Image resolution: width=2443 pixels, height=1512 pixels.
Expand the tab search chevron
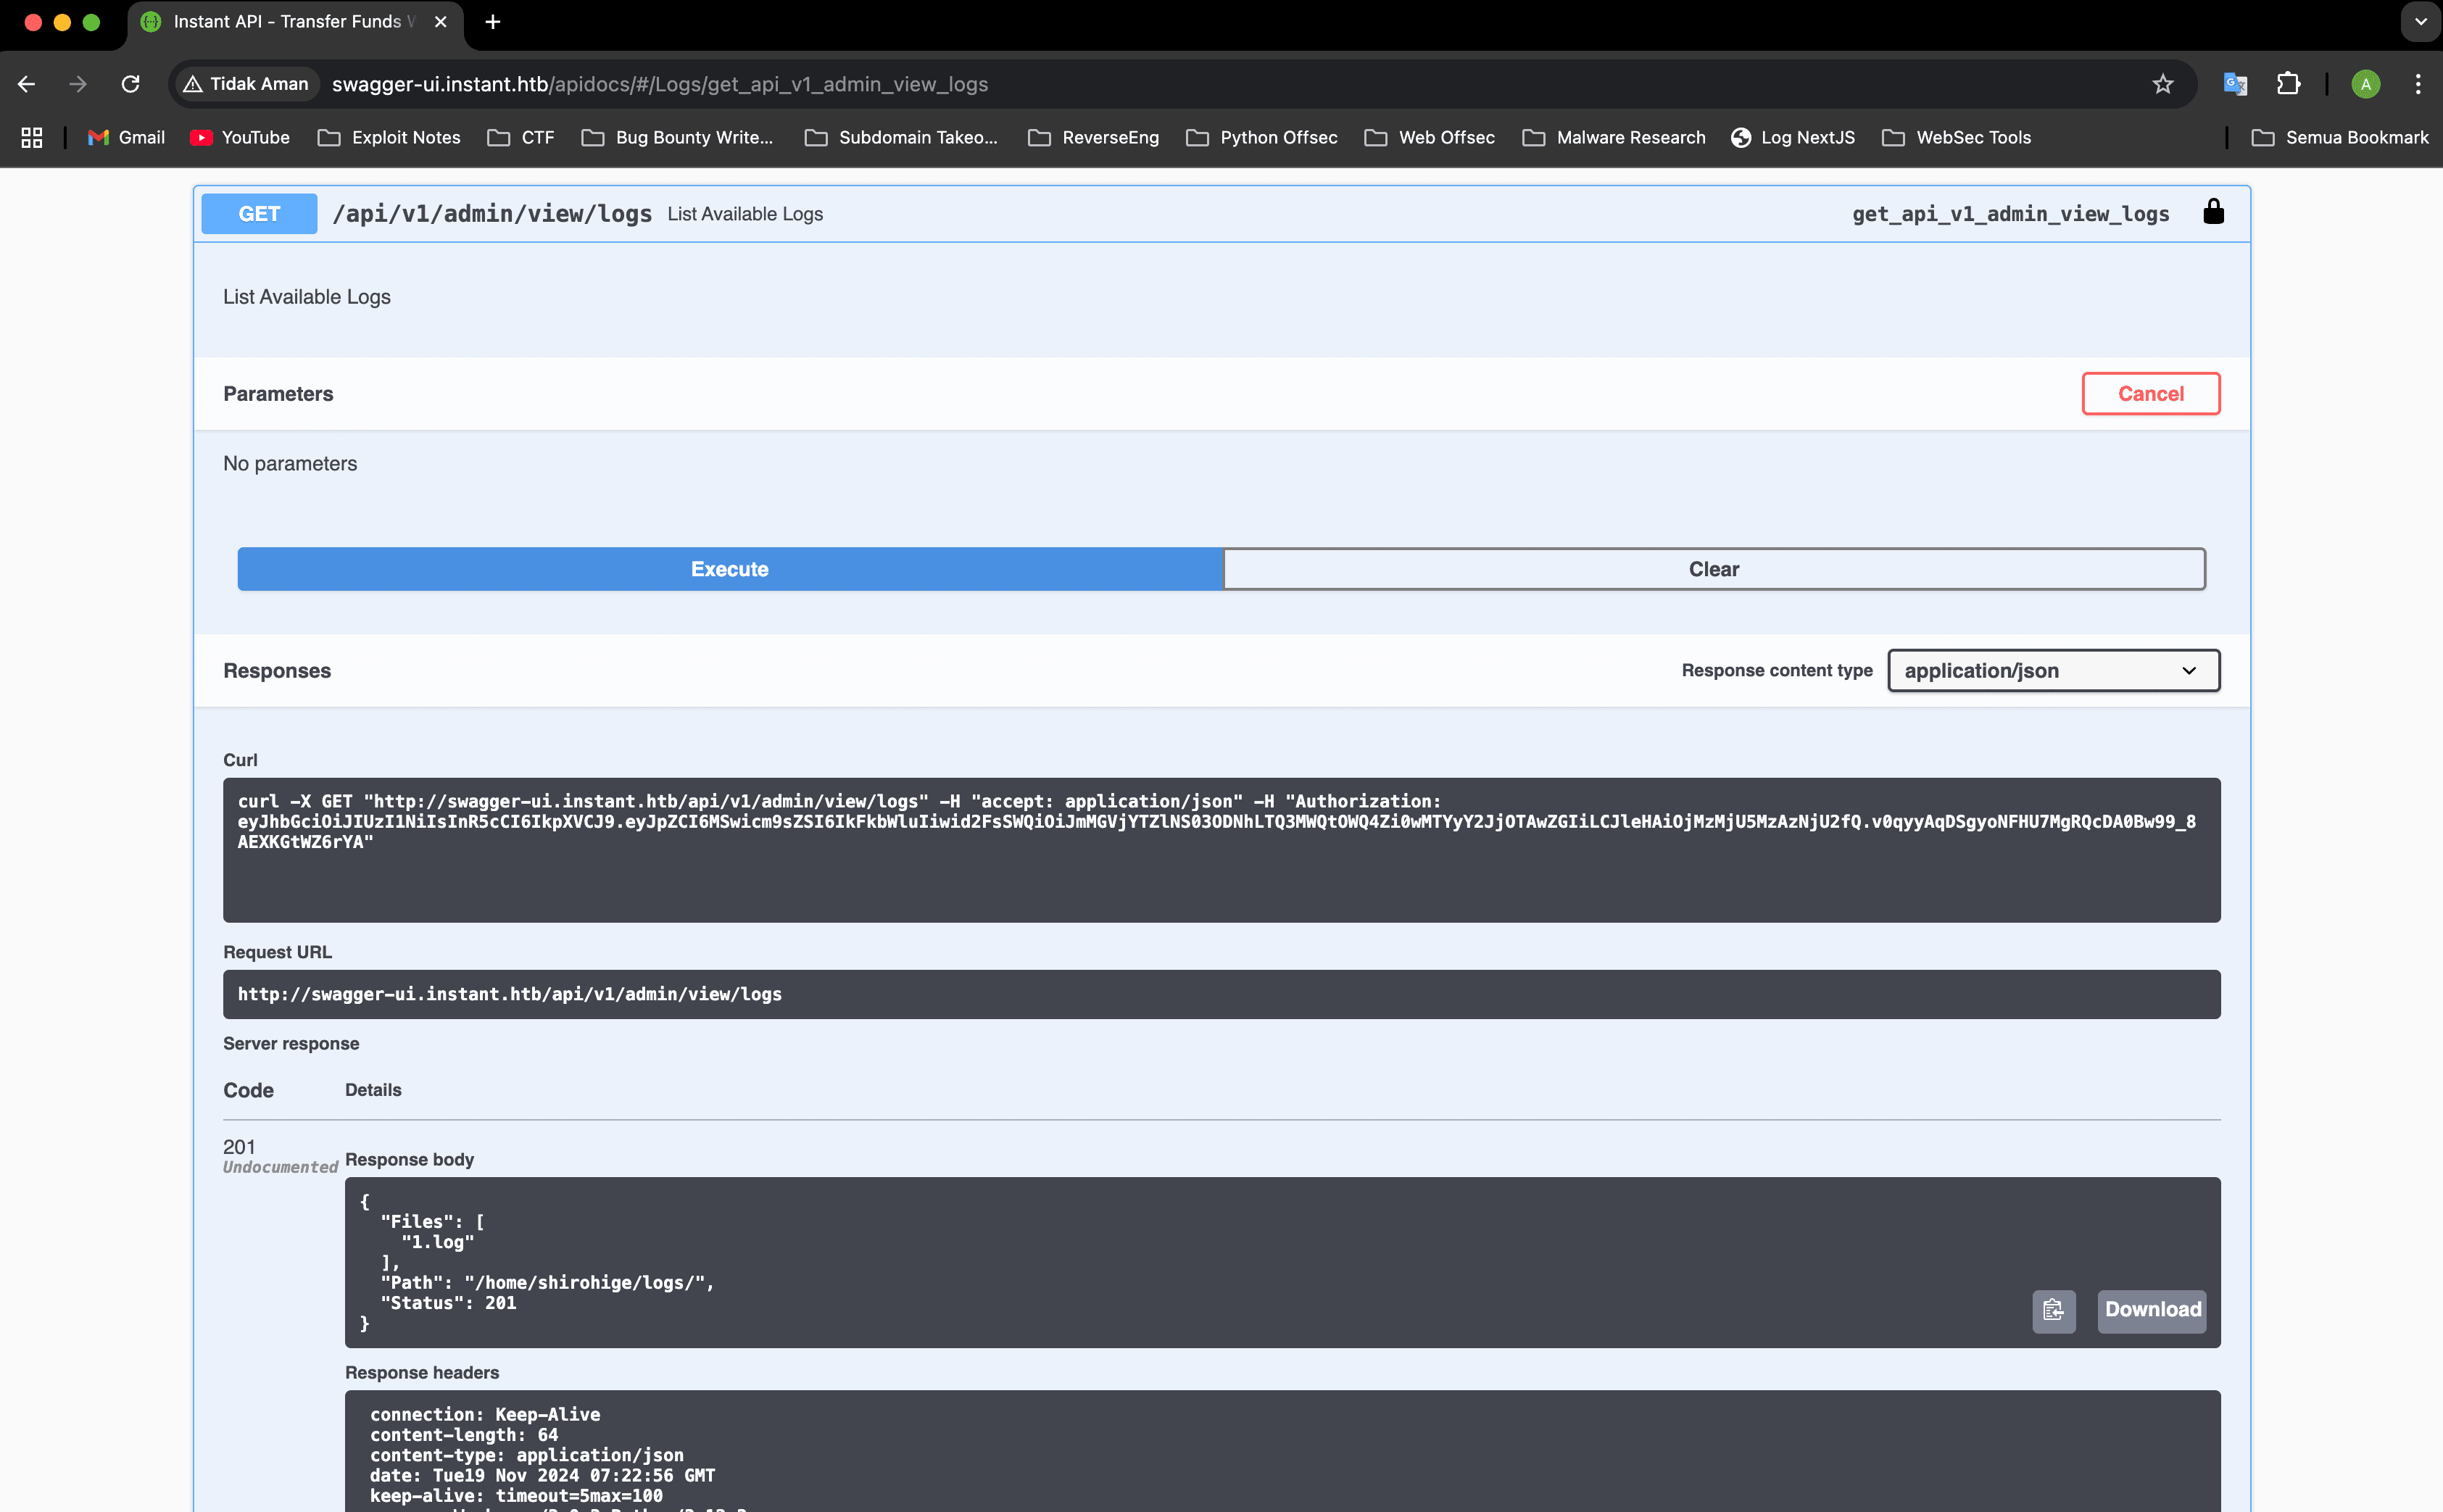[2420, 21]
